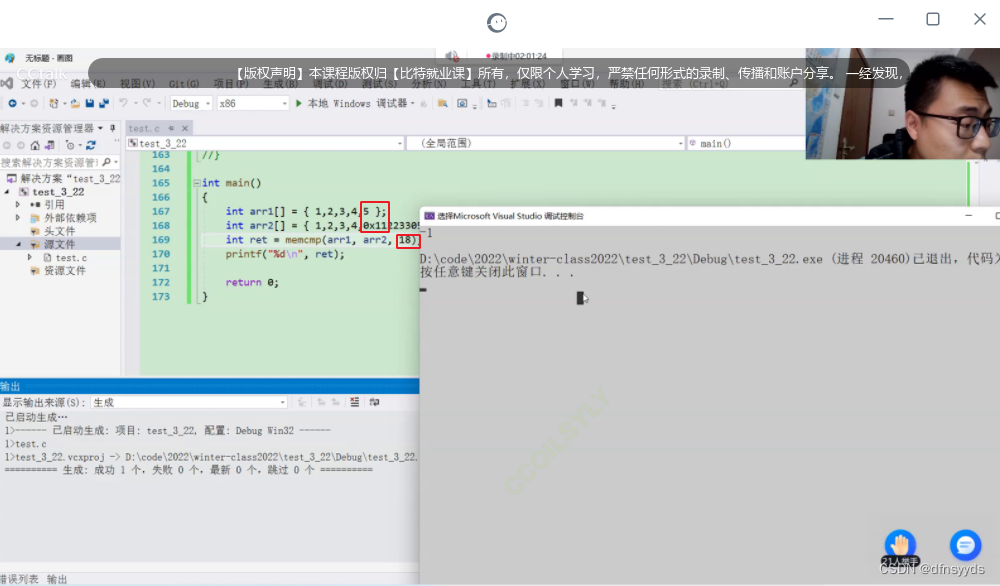Open the main() member dropdown
This screenshot has height=586, width=1000.
tap(746, 143)
